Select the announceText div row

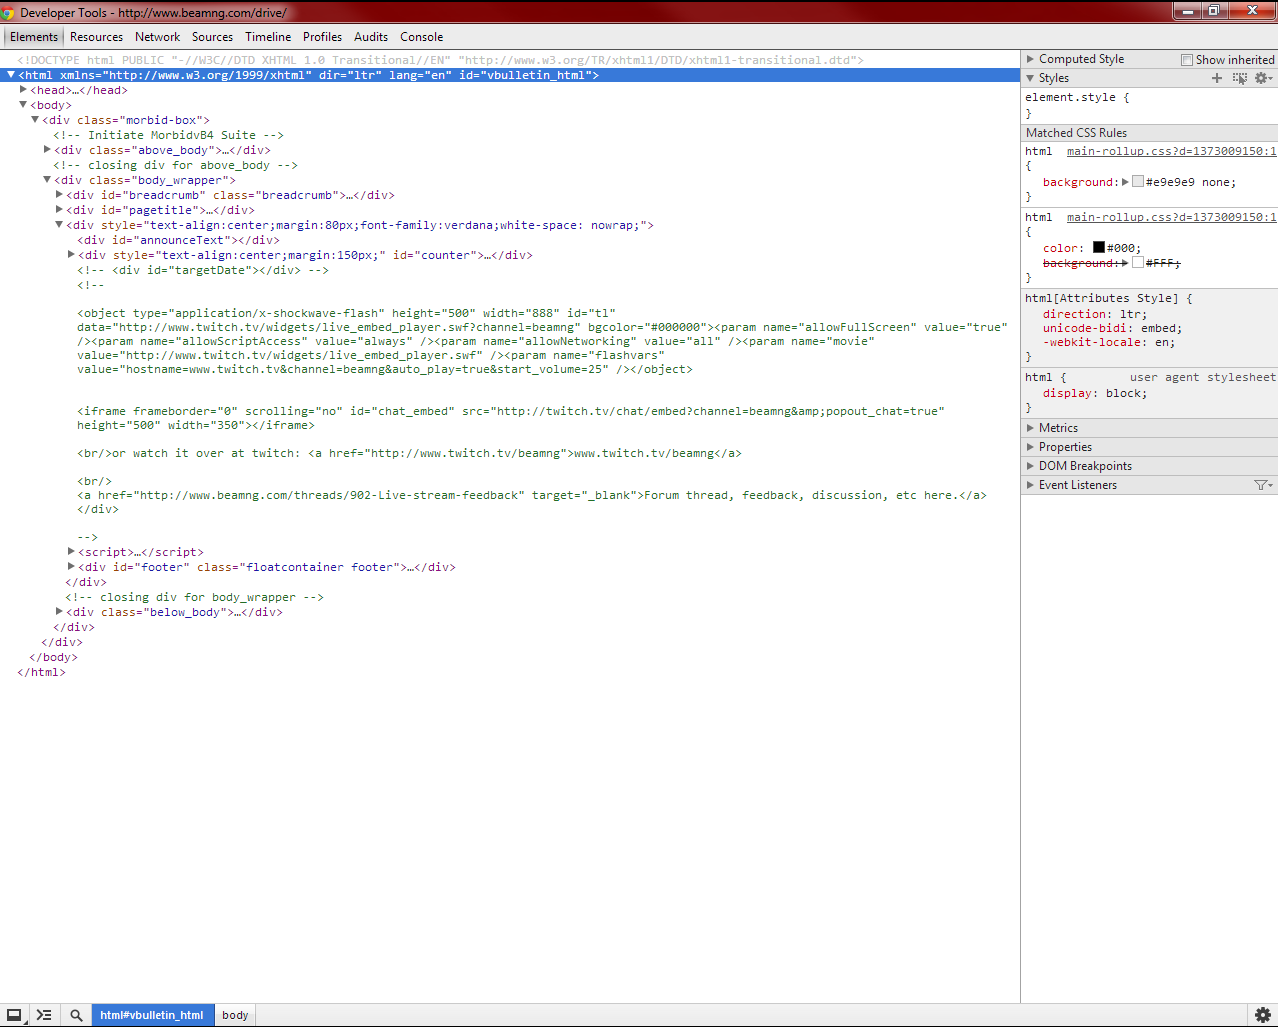coord(179,240)
